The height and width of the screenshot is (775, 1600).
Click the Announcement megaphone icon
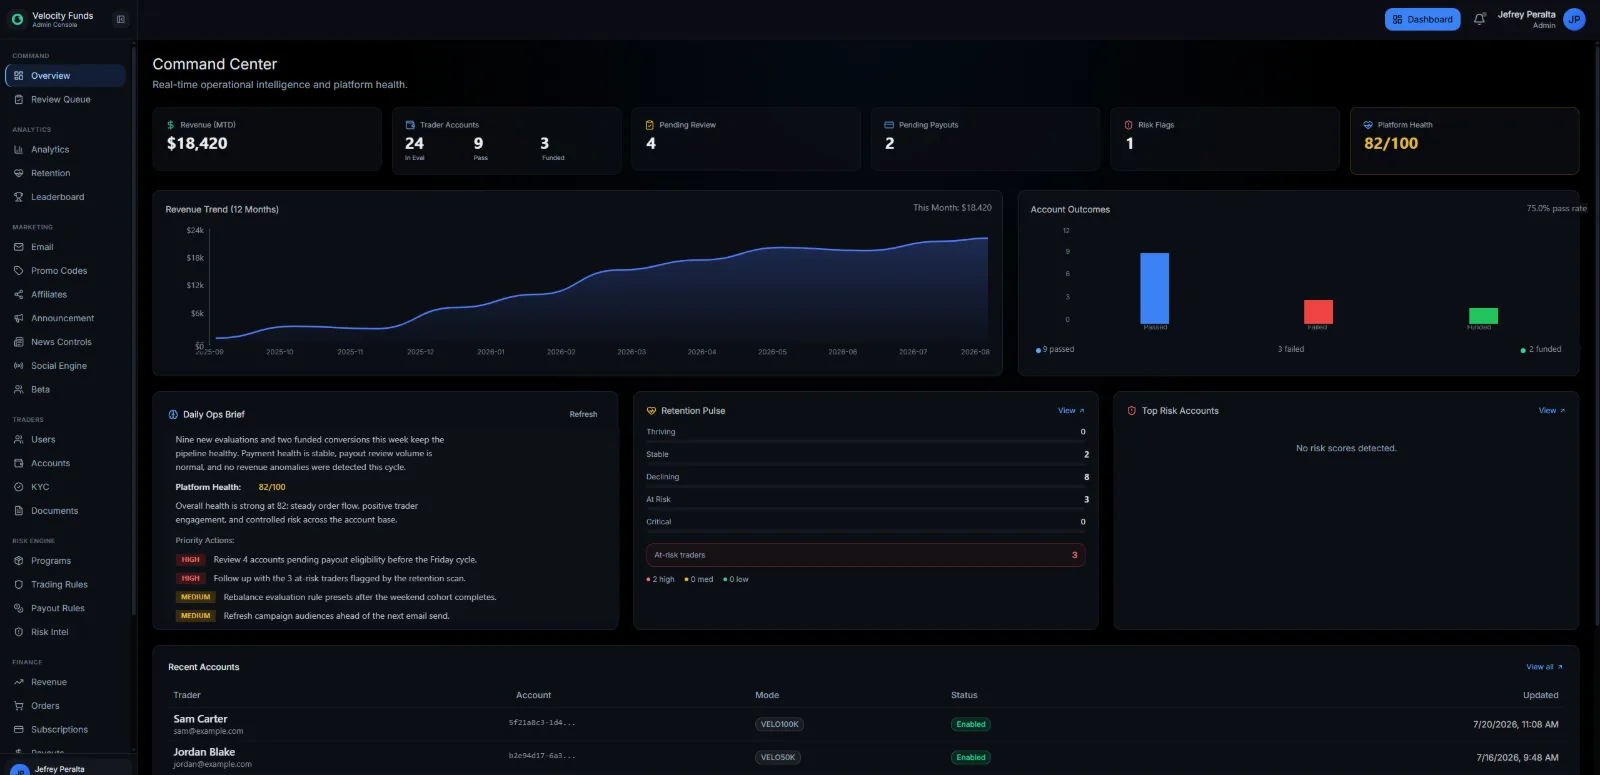(18, 319)
